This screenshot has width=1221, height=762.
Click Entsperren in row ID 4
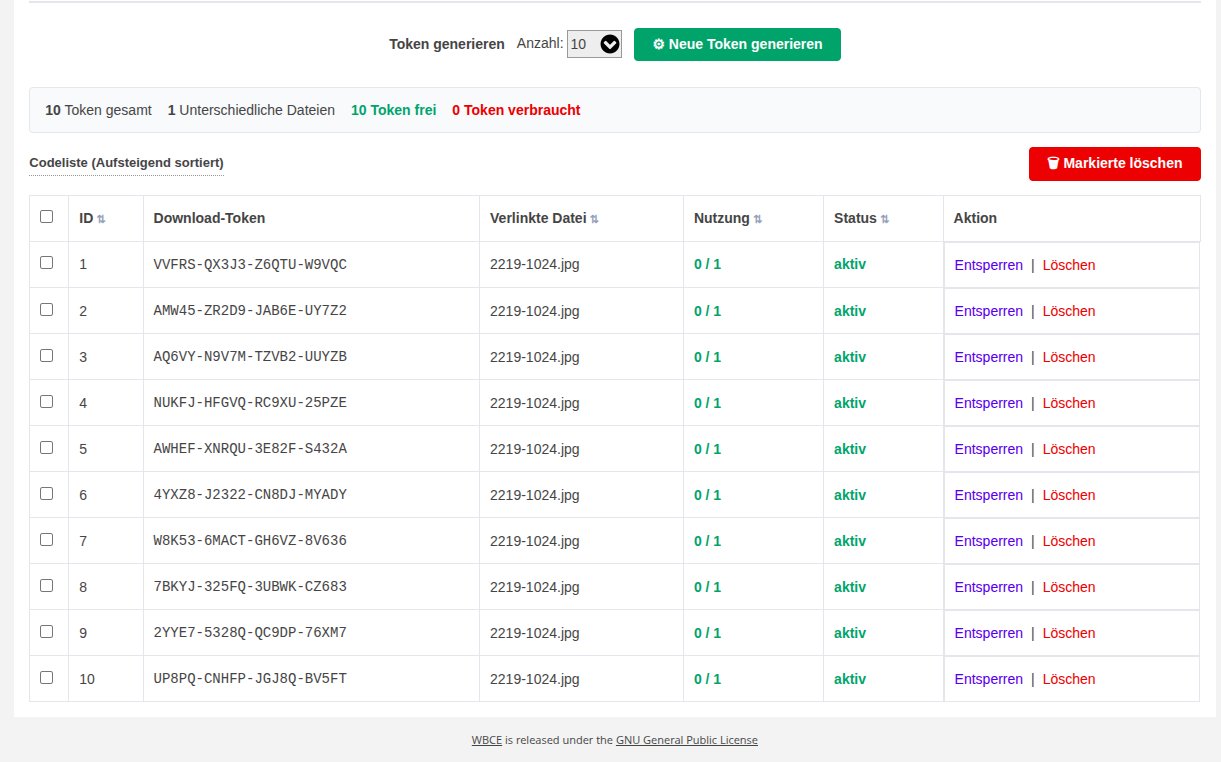pyautogui.click(x=988, y=403)
